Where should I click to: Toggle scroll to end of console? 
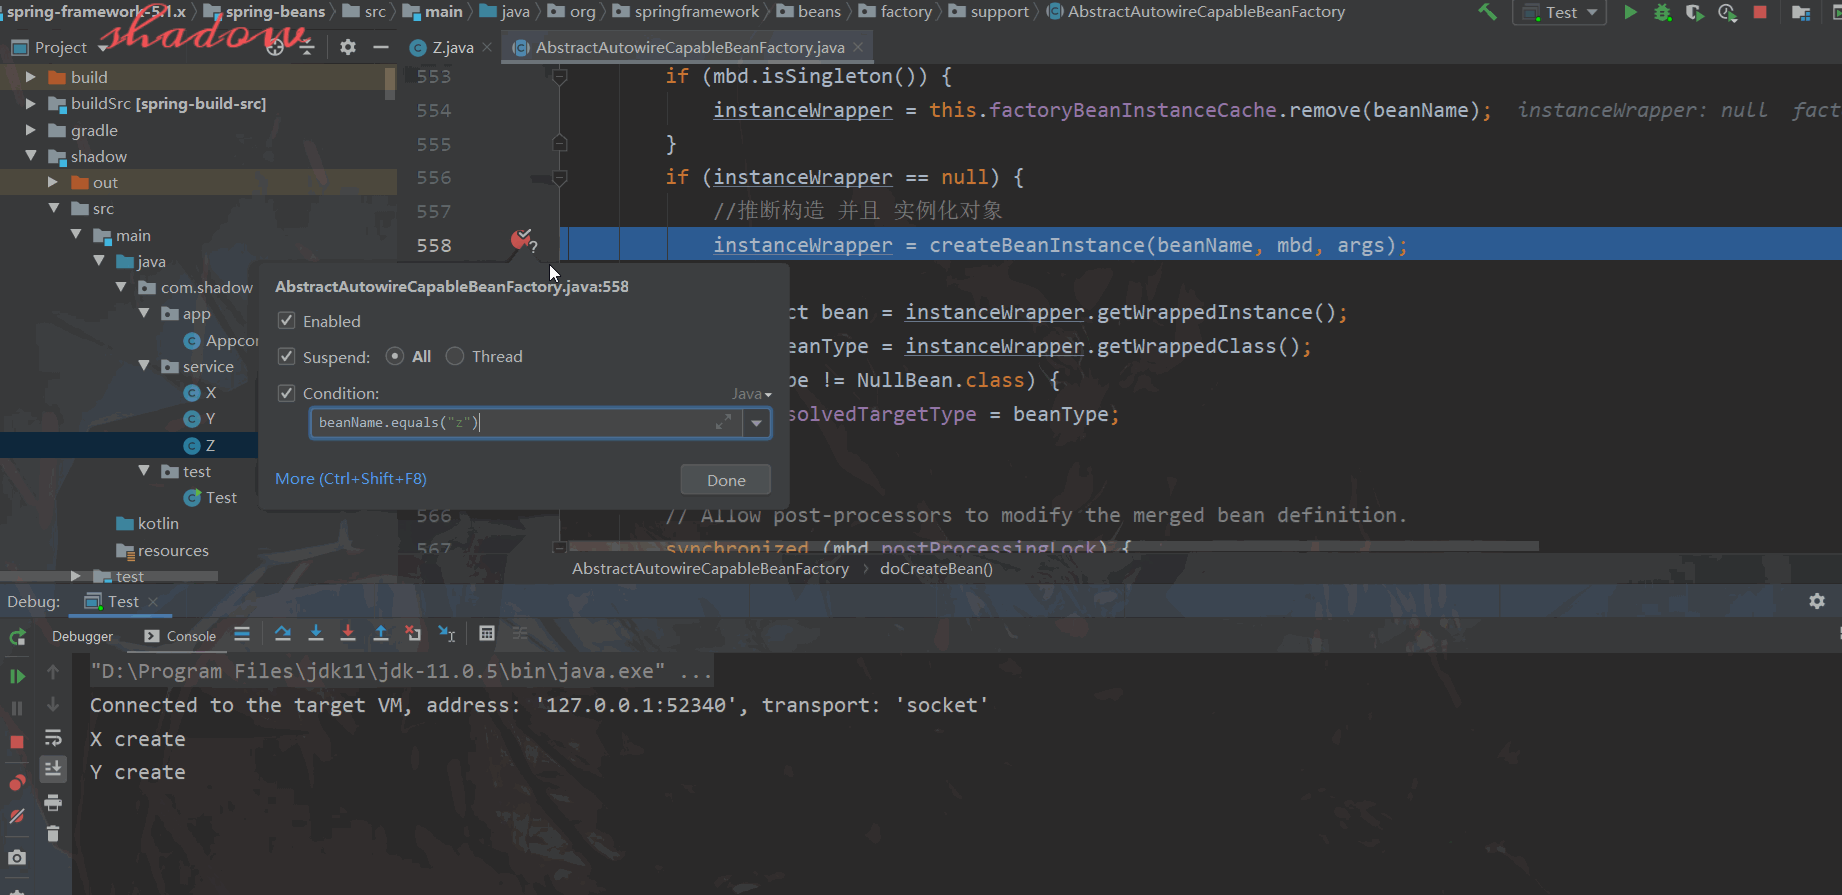[53, 768]
